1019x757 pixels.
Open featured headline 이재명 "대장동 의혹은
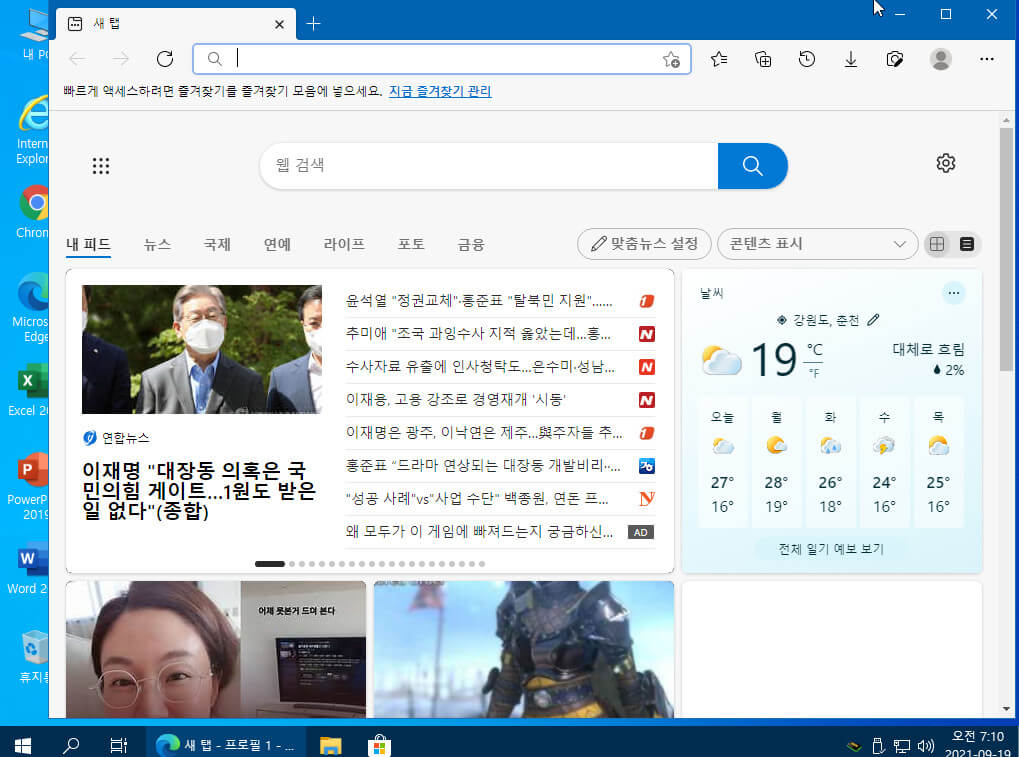tap(199, 491)
